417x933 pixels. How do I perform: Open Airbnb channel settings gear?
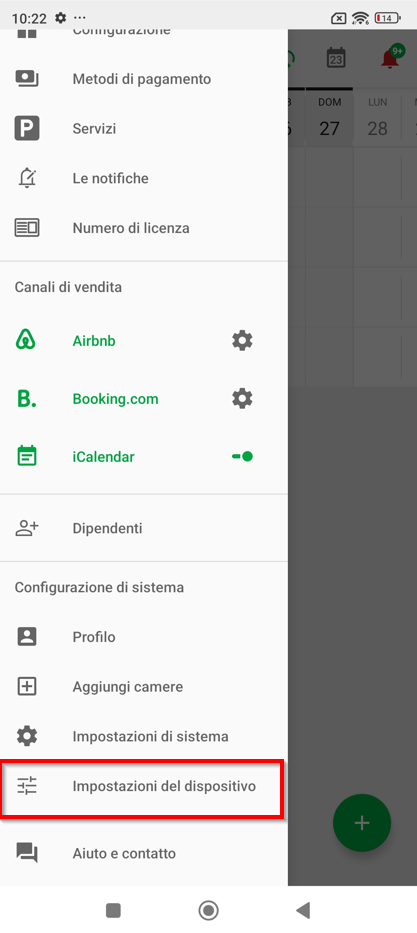click(x=242, y=341)
